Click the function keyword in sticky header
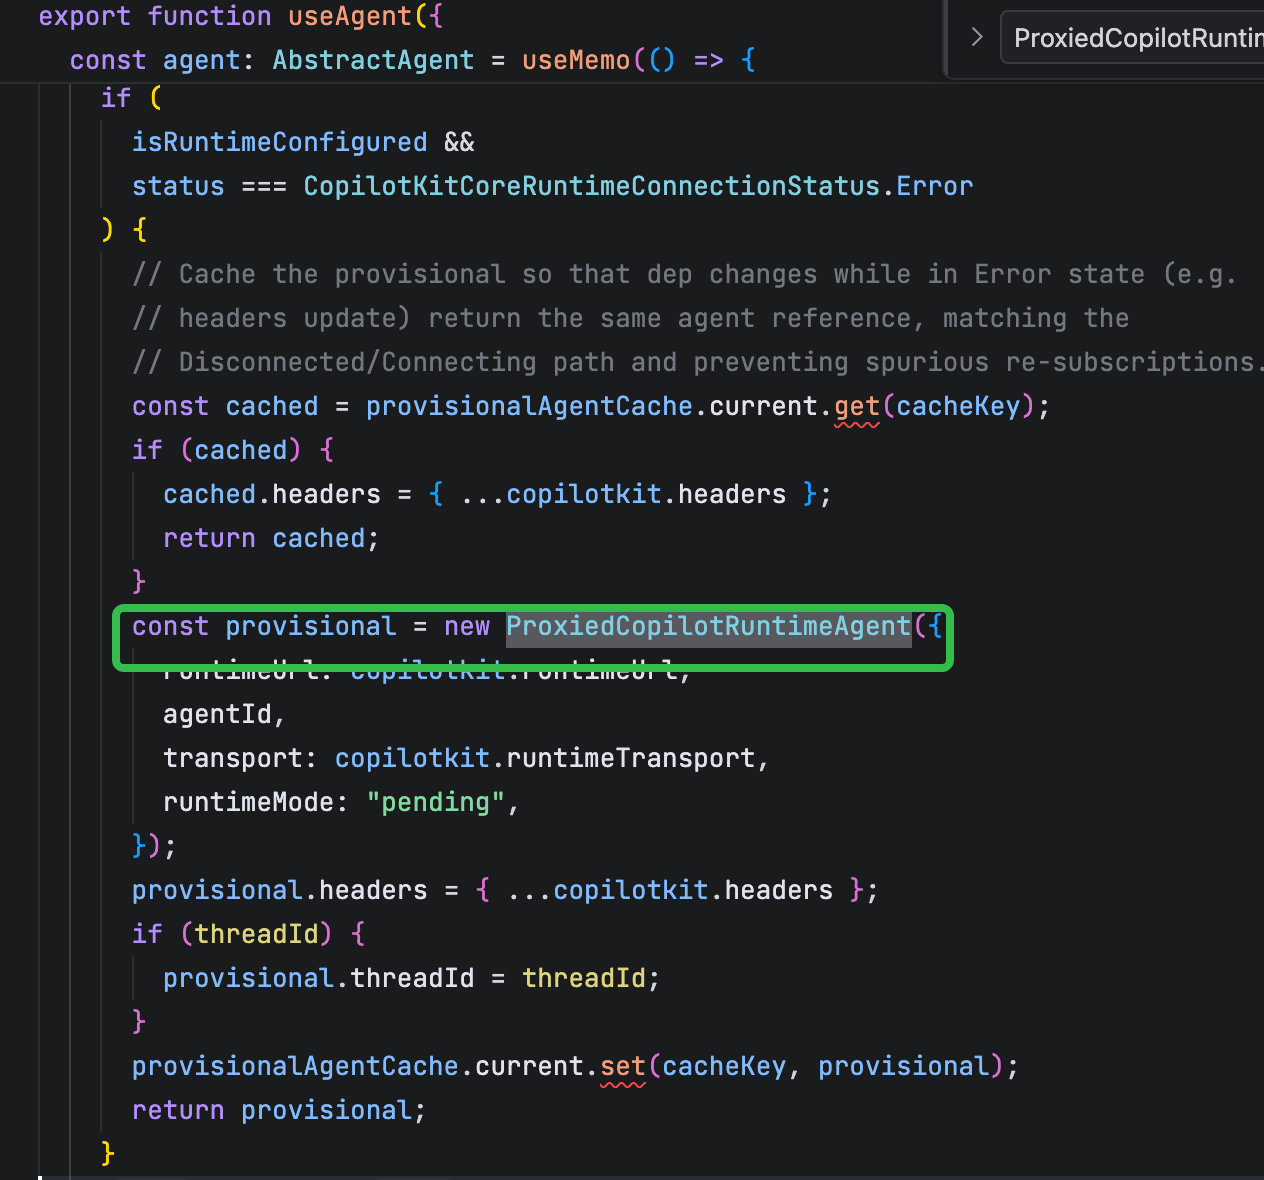The image size is (1264, 1180). (x=209, y=16)
